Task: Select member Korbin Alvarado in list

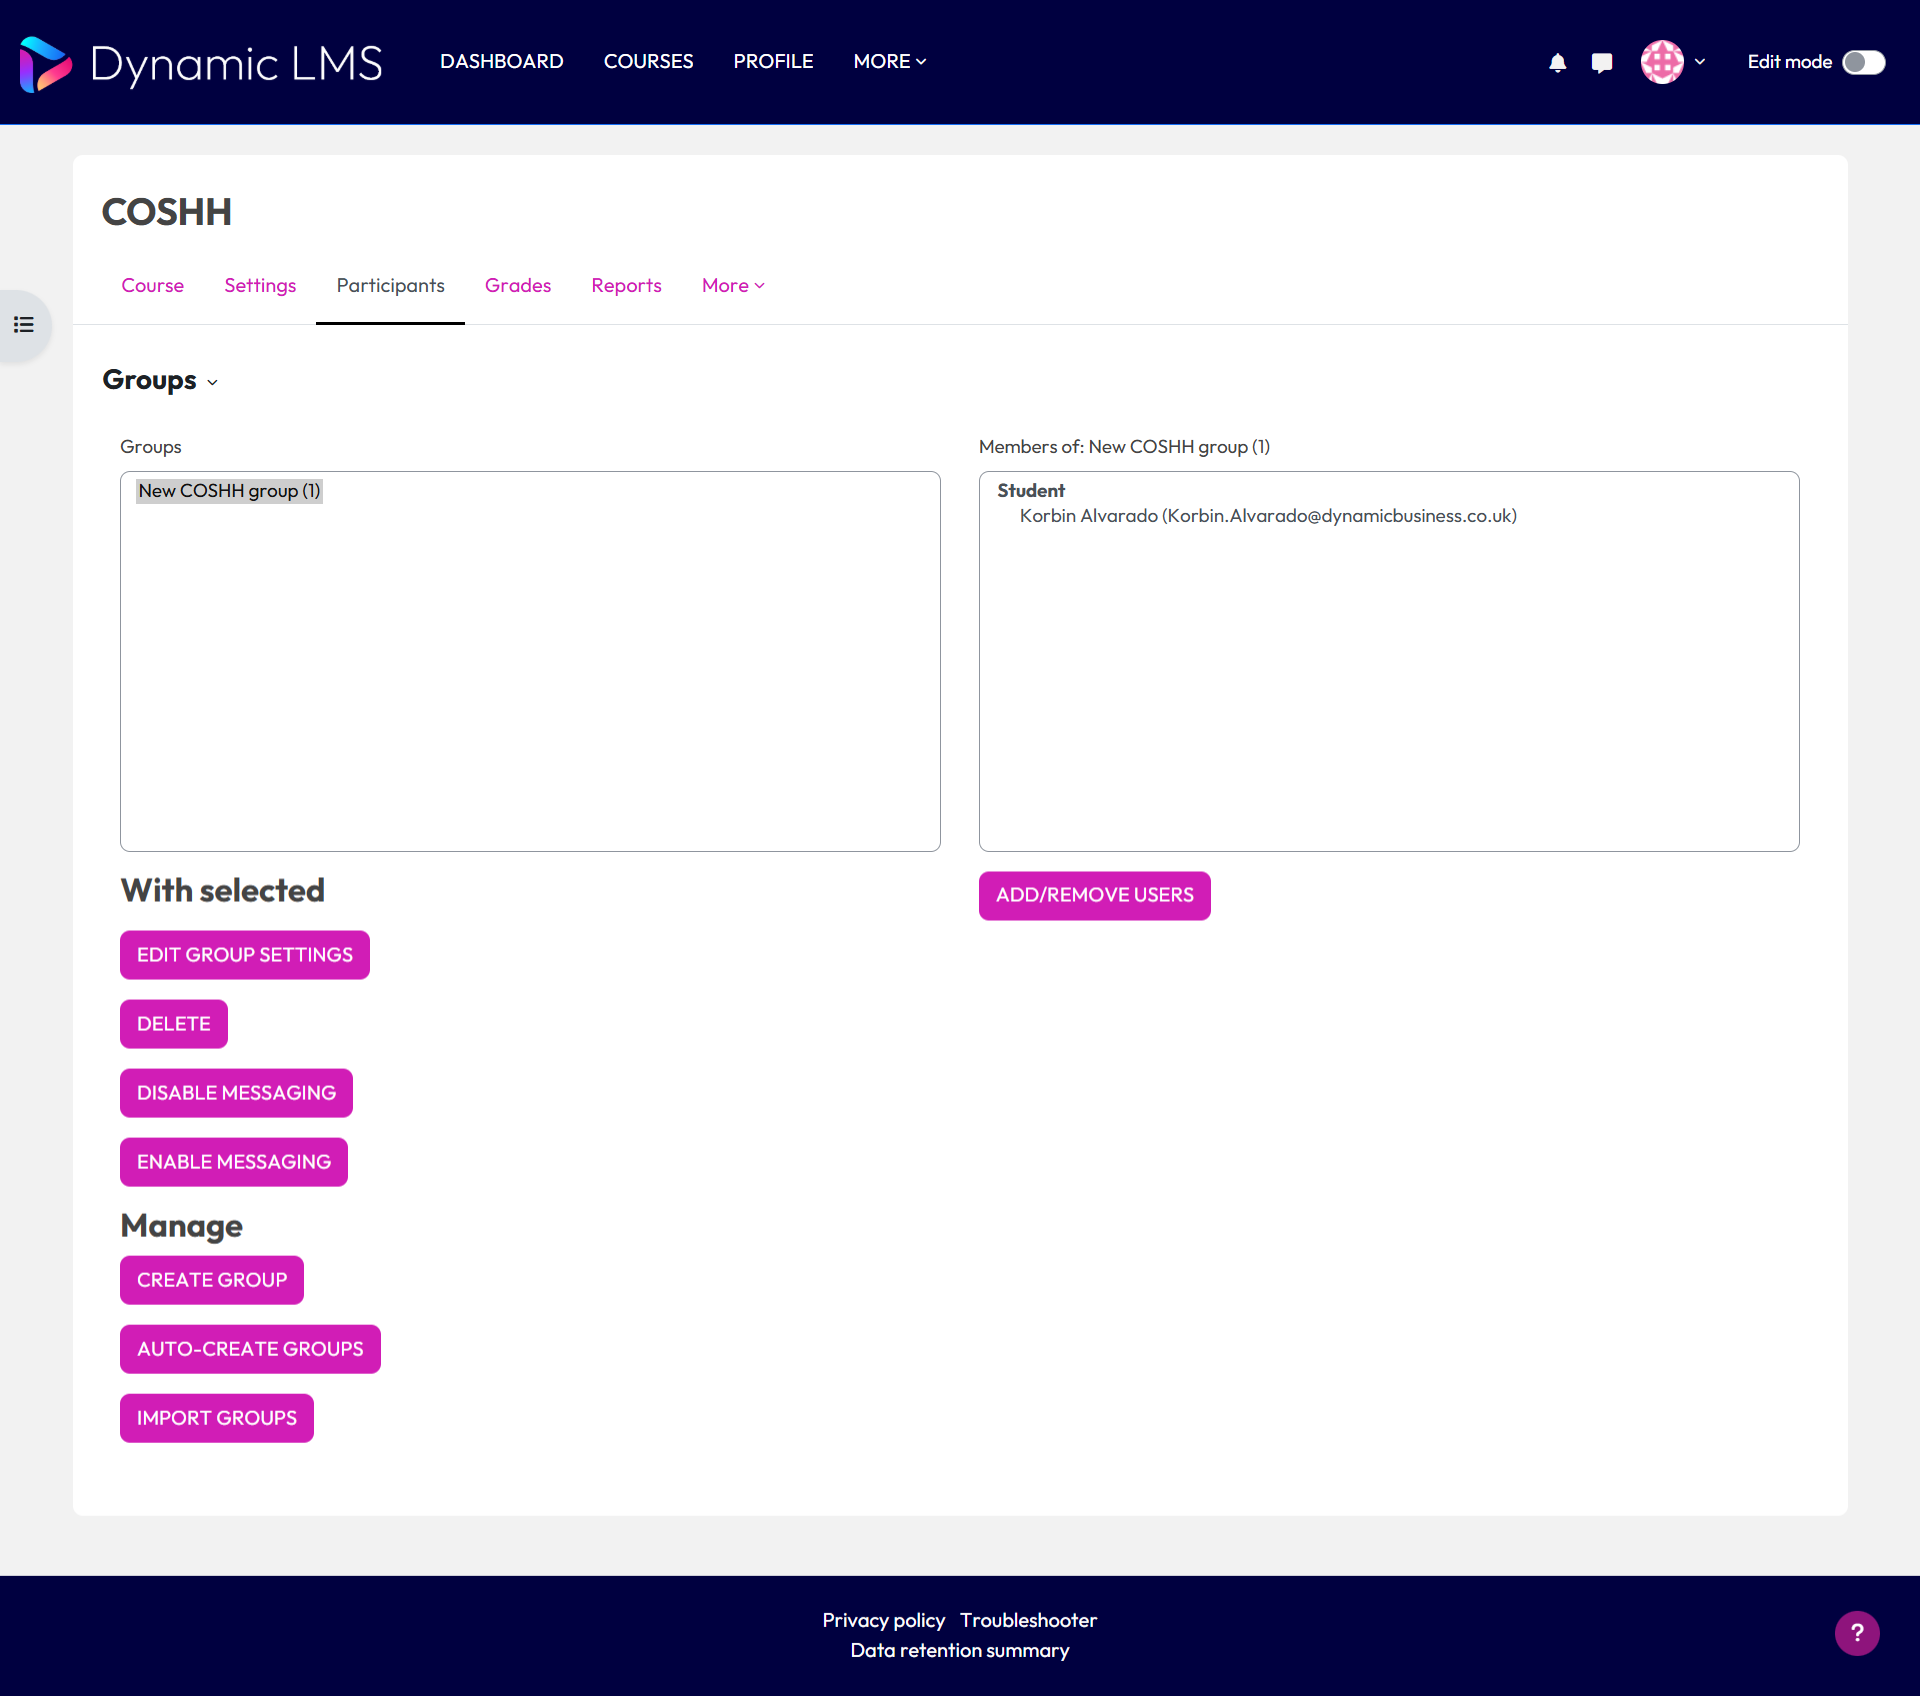Action: pos(1268,517)
